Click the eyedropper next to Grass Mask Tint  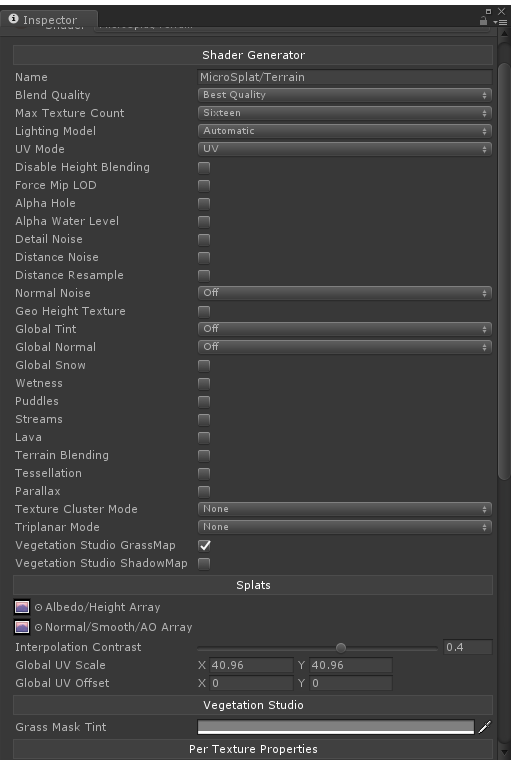[x=484, y=727]
